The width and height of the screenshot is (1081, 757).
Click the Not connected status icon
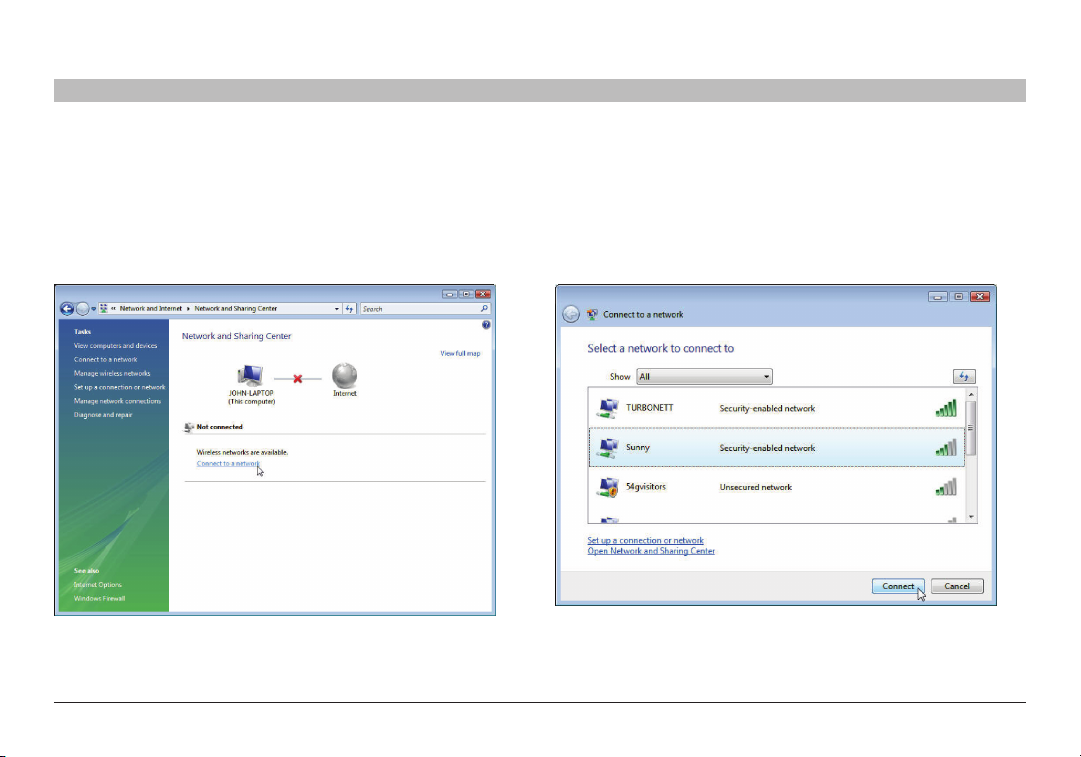click(189, 427)
